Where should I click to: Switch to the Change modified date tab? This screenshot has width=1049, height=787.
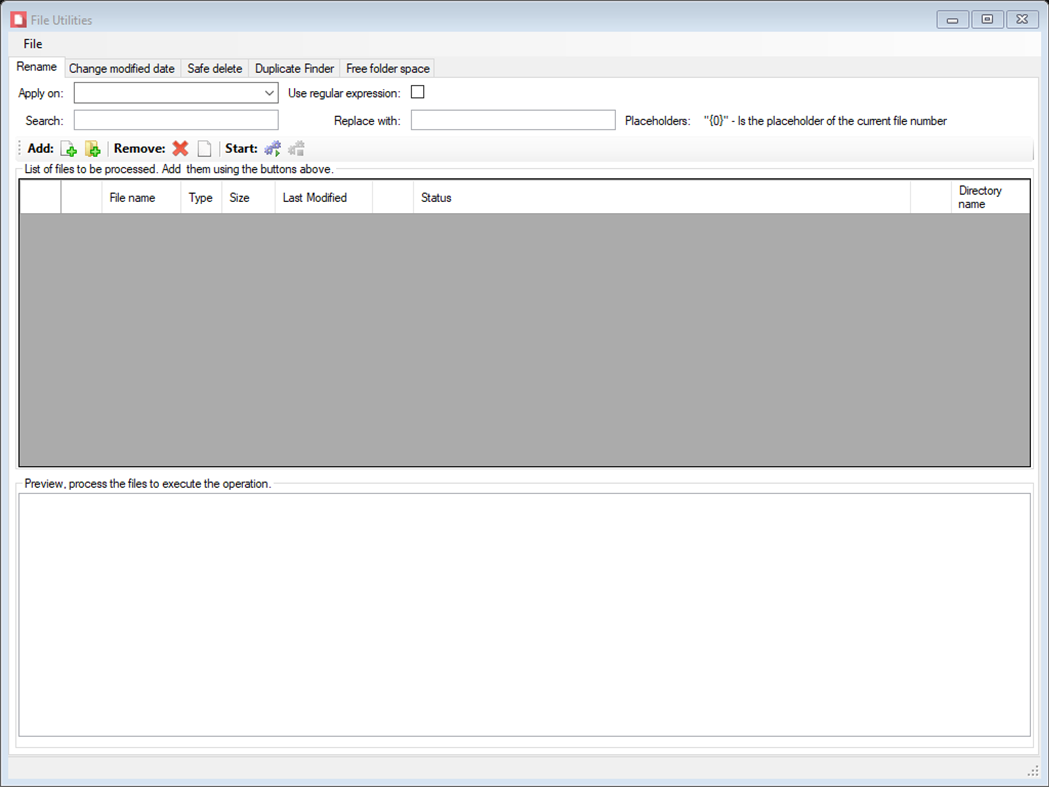click(x=121, y=67)
